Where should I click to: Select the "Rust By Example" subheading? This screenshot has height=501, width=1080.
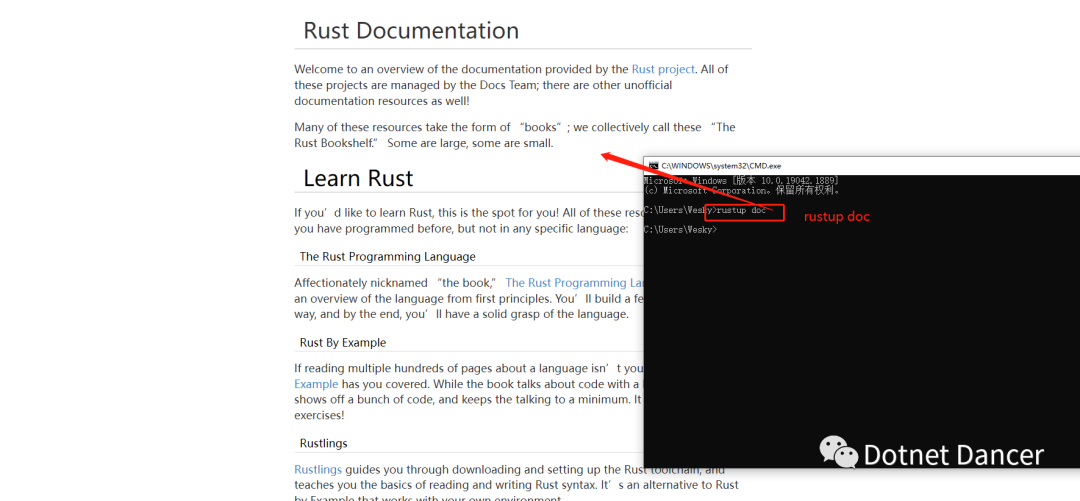coord(343,342)
